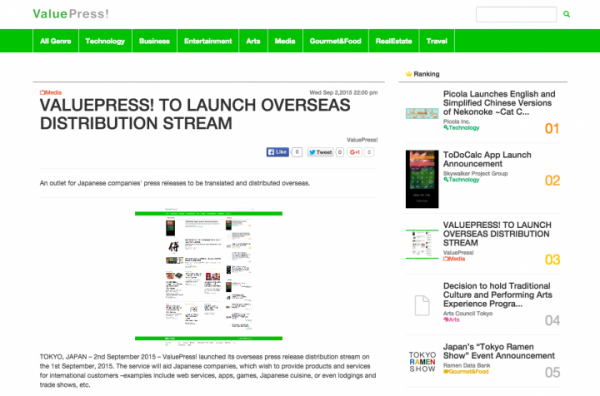Click the Facebook Like button

click(277, 152)
